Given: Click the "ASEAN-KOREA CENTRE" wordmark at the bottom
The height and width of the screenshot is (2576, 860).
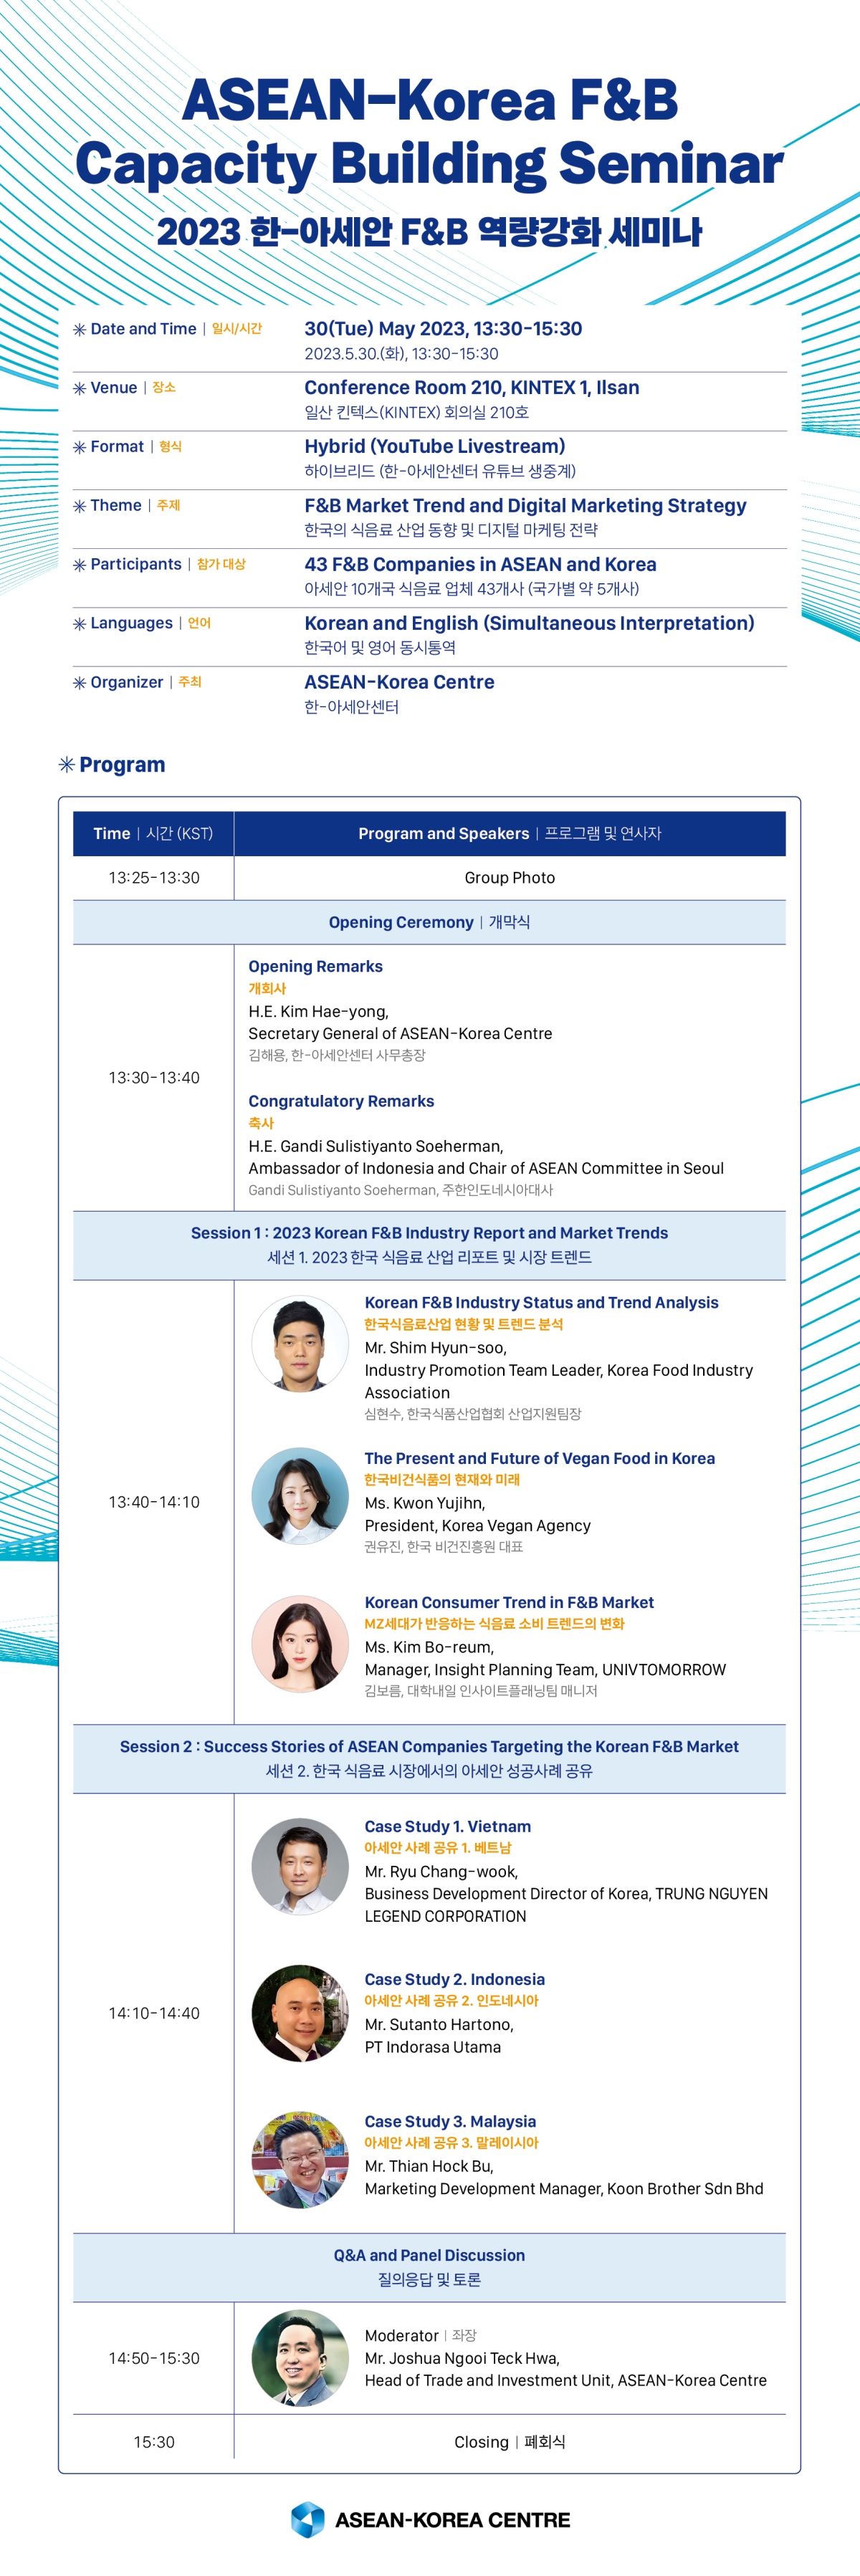Looking at the screenshot, I should coord(452,2520).
